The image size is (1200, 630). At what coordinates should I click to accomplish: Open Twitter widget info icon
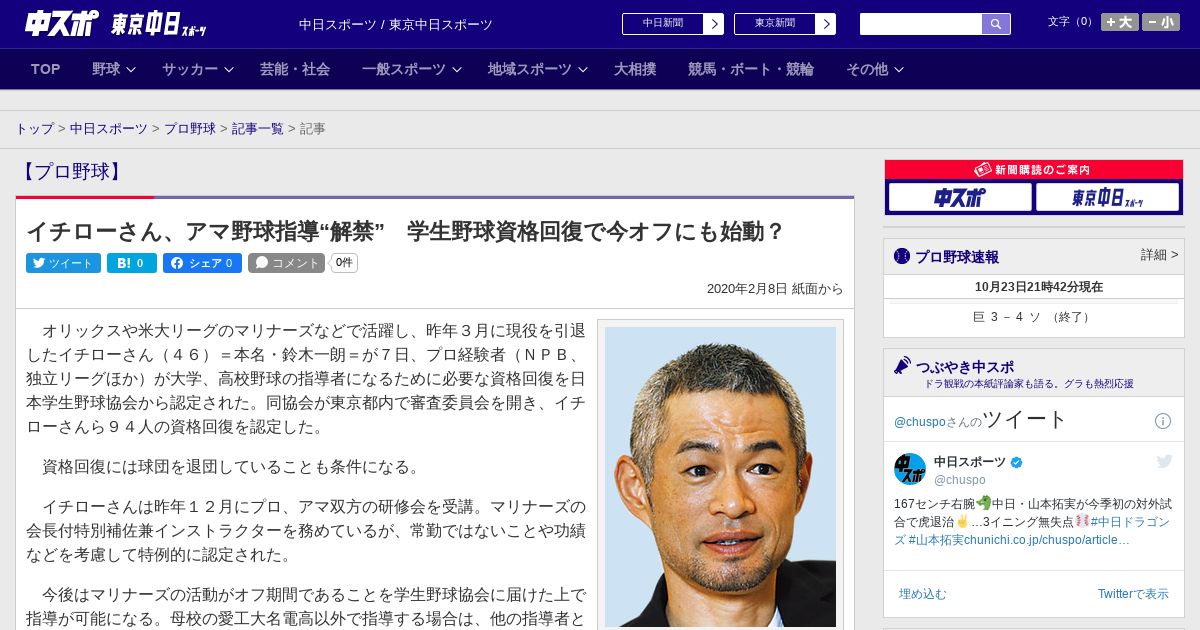pos(1163,421)
